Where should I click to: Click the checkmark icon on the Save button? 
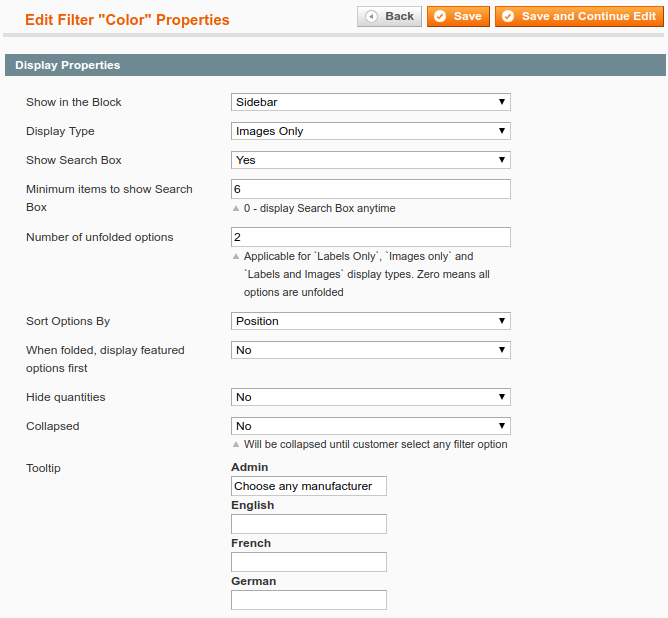pyautogui.click(x=440, y=17)
